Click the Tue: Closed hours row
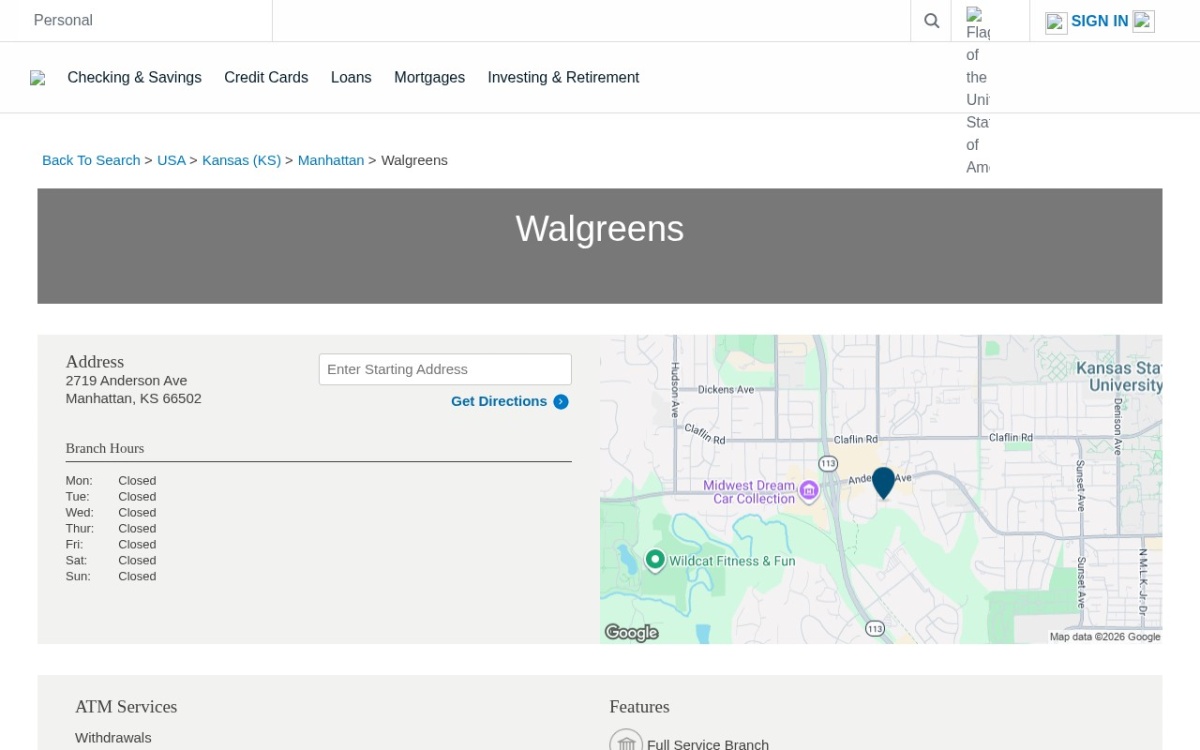 [111, 496]
